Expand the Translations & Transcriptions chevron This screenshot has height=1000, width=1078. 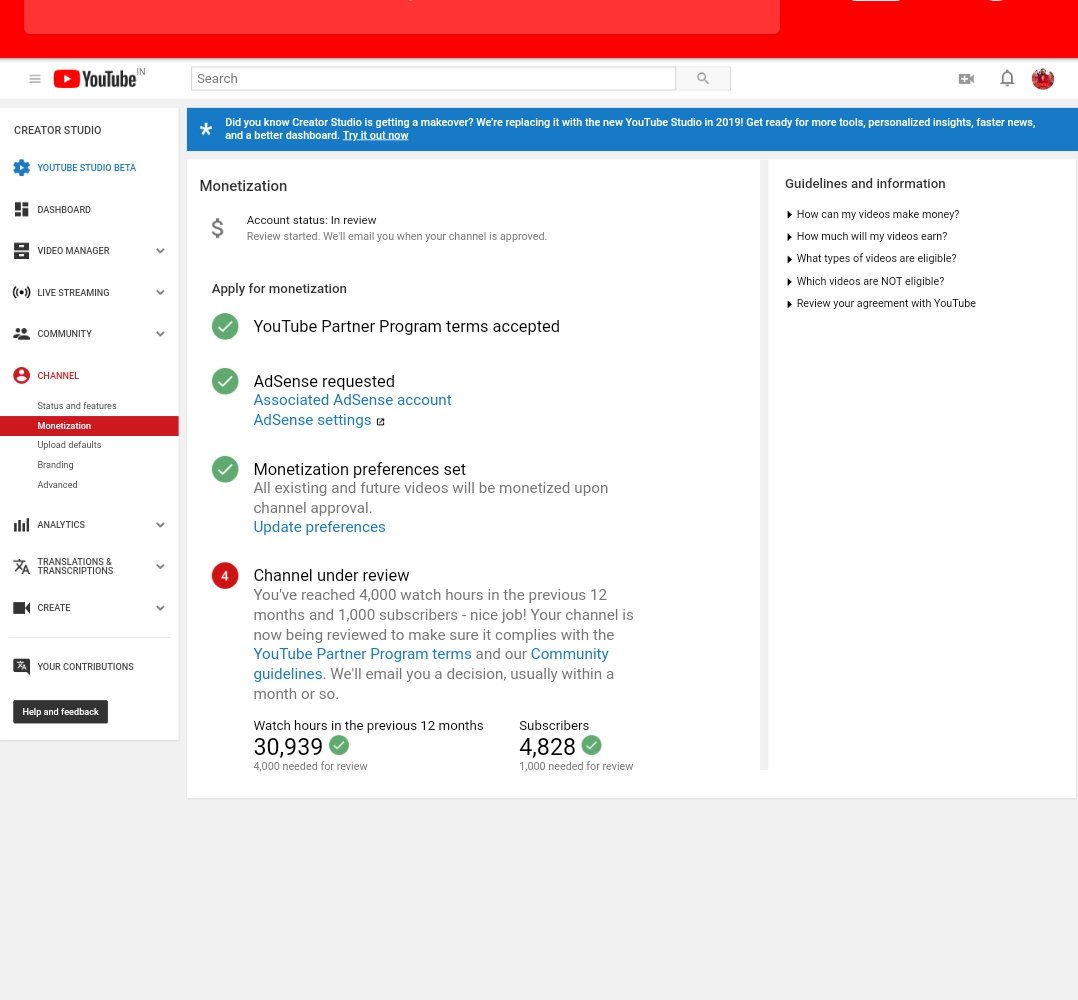click(160, 566)
